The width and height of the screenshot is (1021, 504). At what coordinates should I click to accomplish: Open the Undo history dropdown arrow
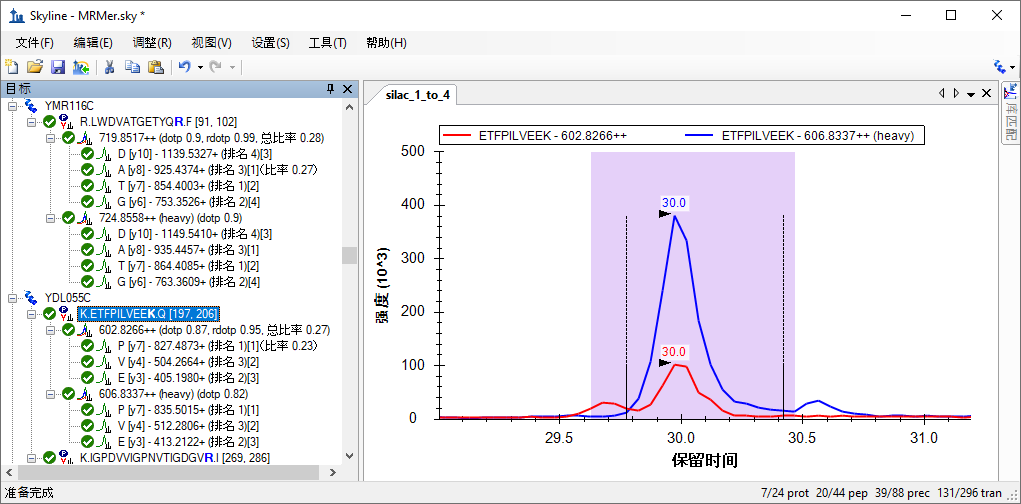(201, 67)
